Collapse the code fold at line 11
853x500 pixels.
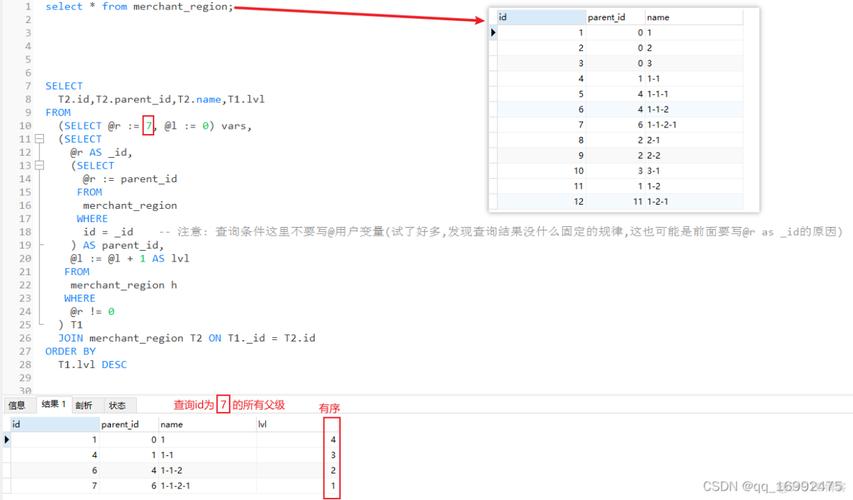[39, 139]
